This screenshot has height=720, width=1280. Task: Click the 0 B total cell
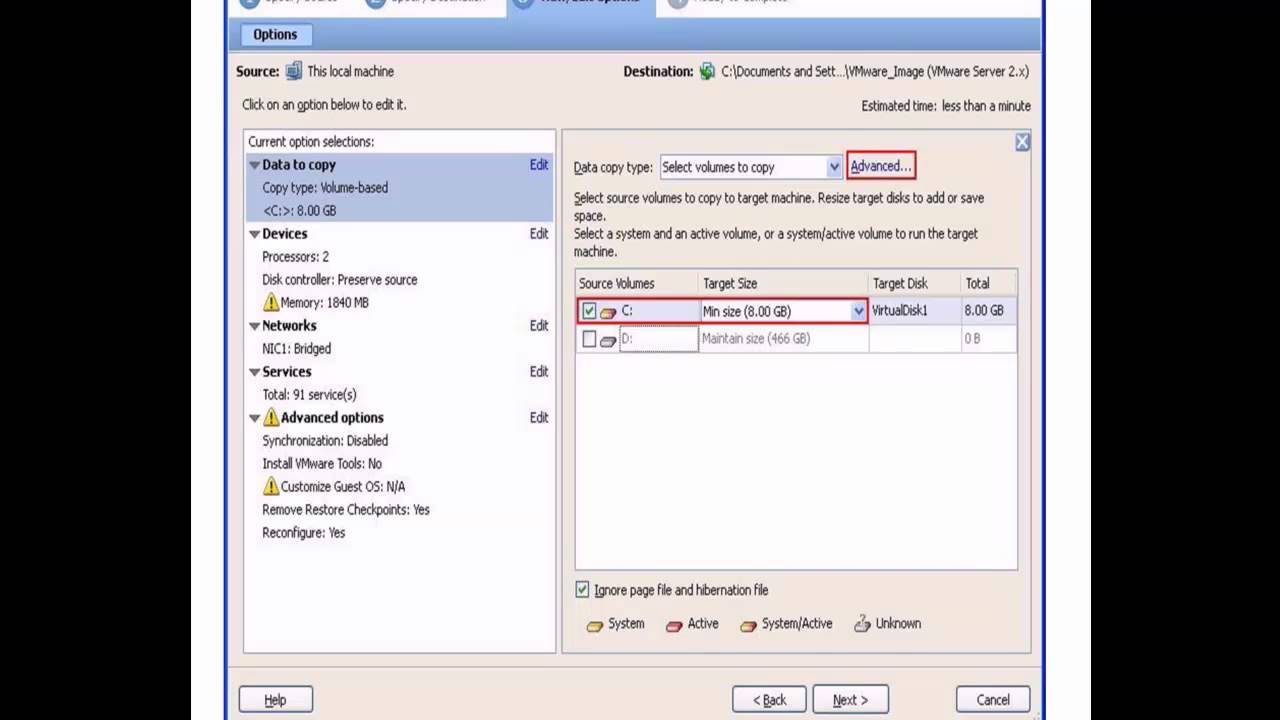[x=989, y=339]
